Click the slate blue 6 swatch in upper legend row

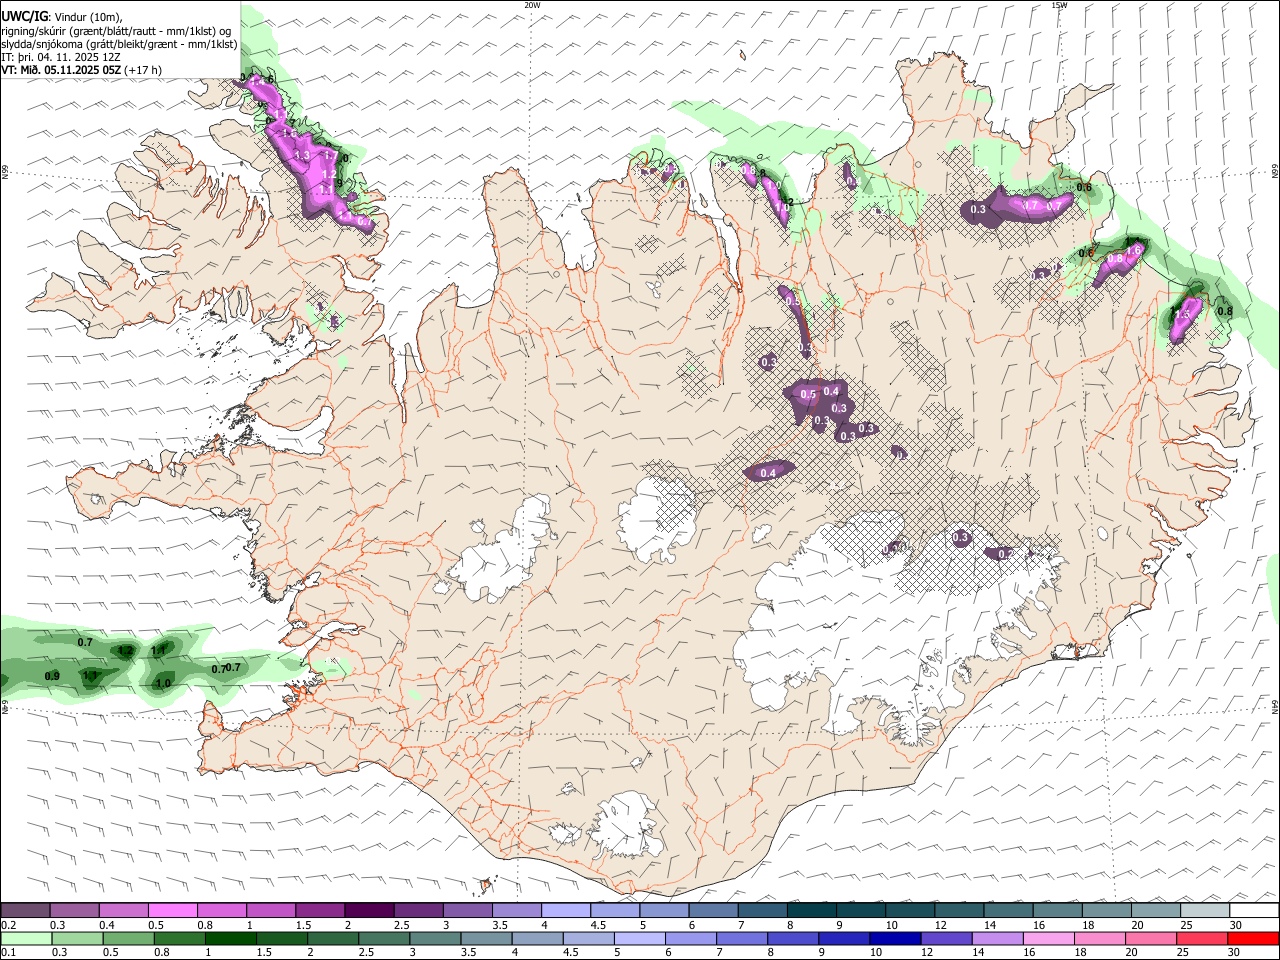coord(712,911)
